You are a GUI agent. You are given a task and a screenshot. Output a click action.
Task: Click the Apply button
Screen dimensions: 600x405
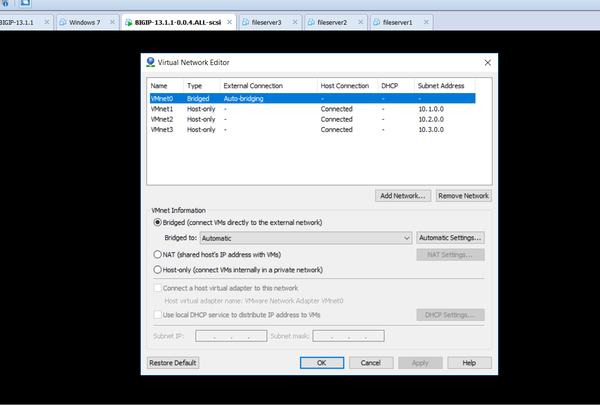[x=420, y=363]
